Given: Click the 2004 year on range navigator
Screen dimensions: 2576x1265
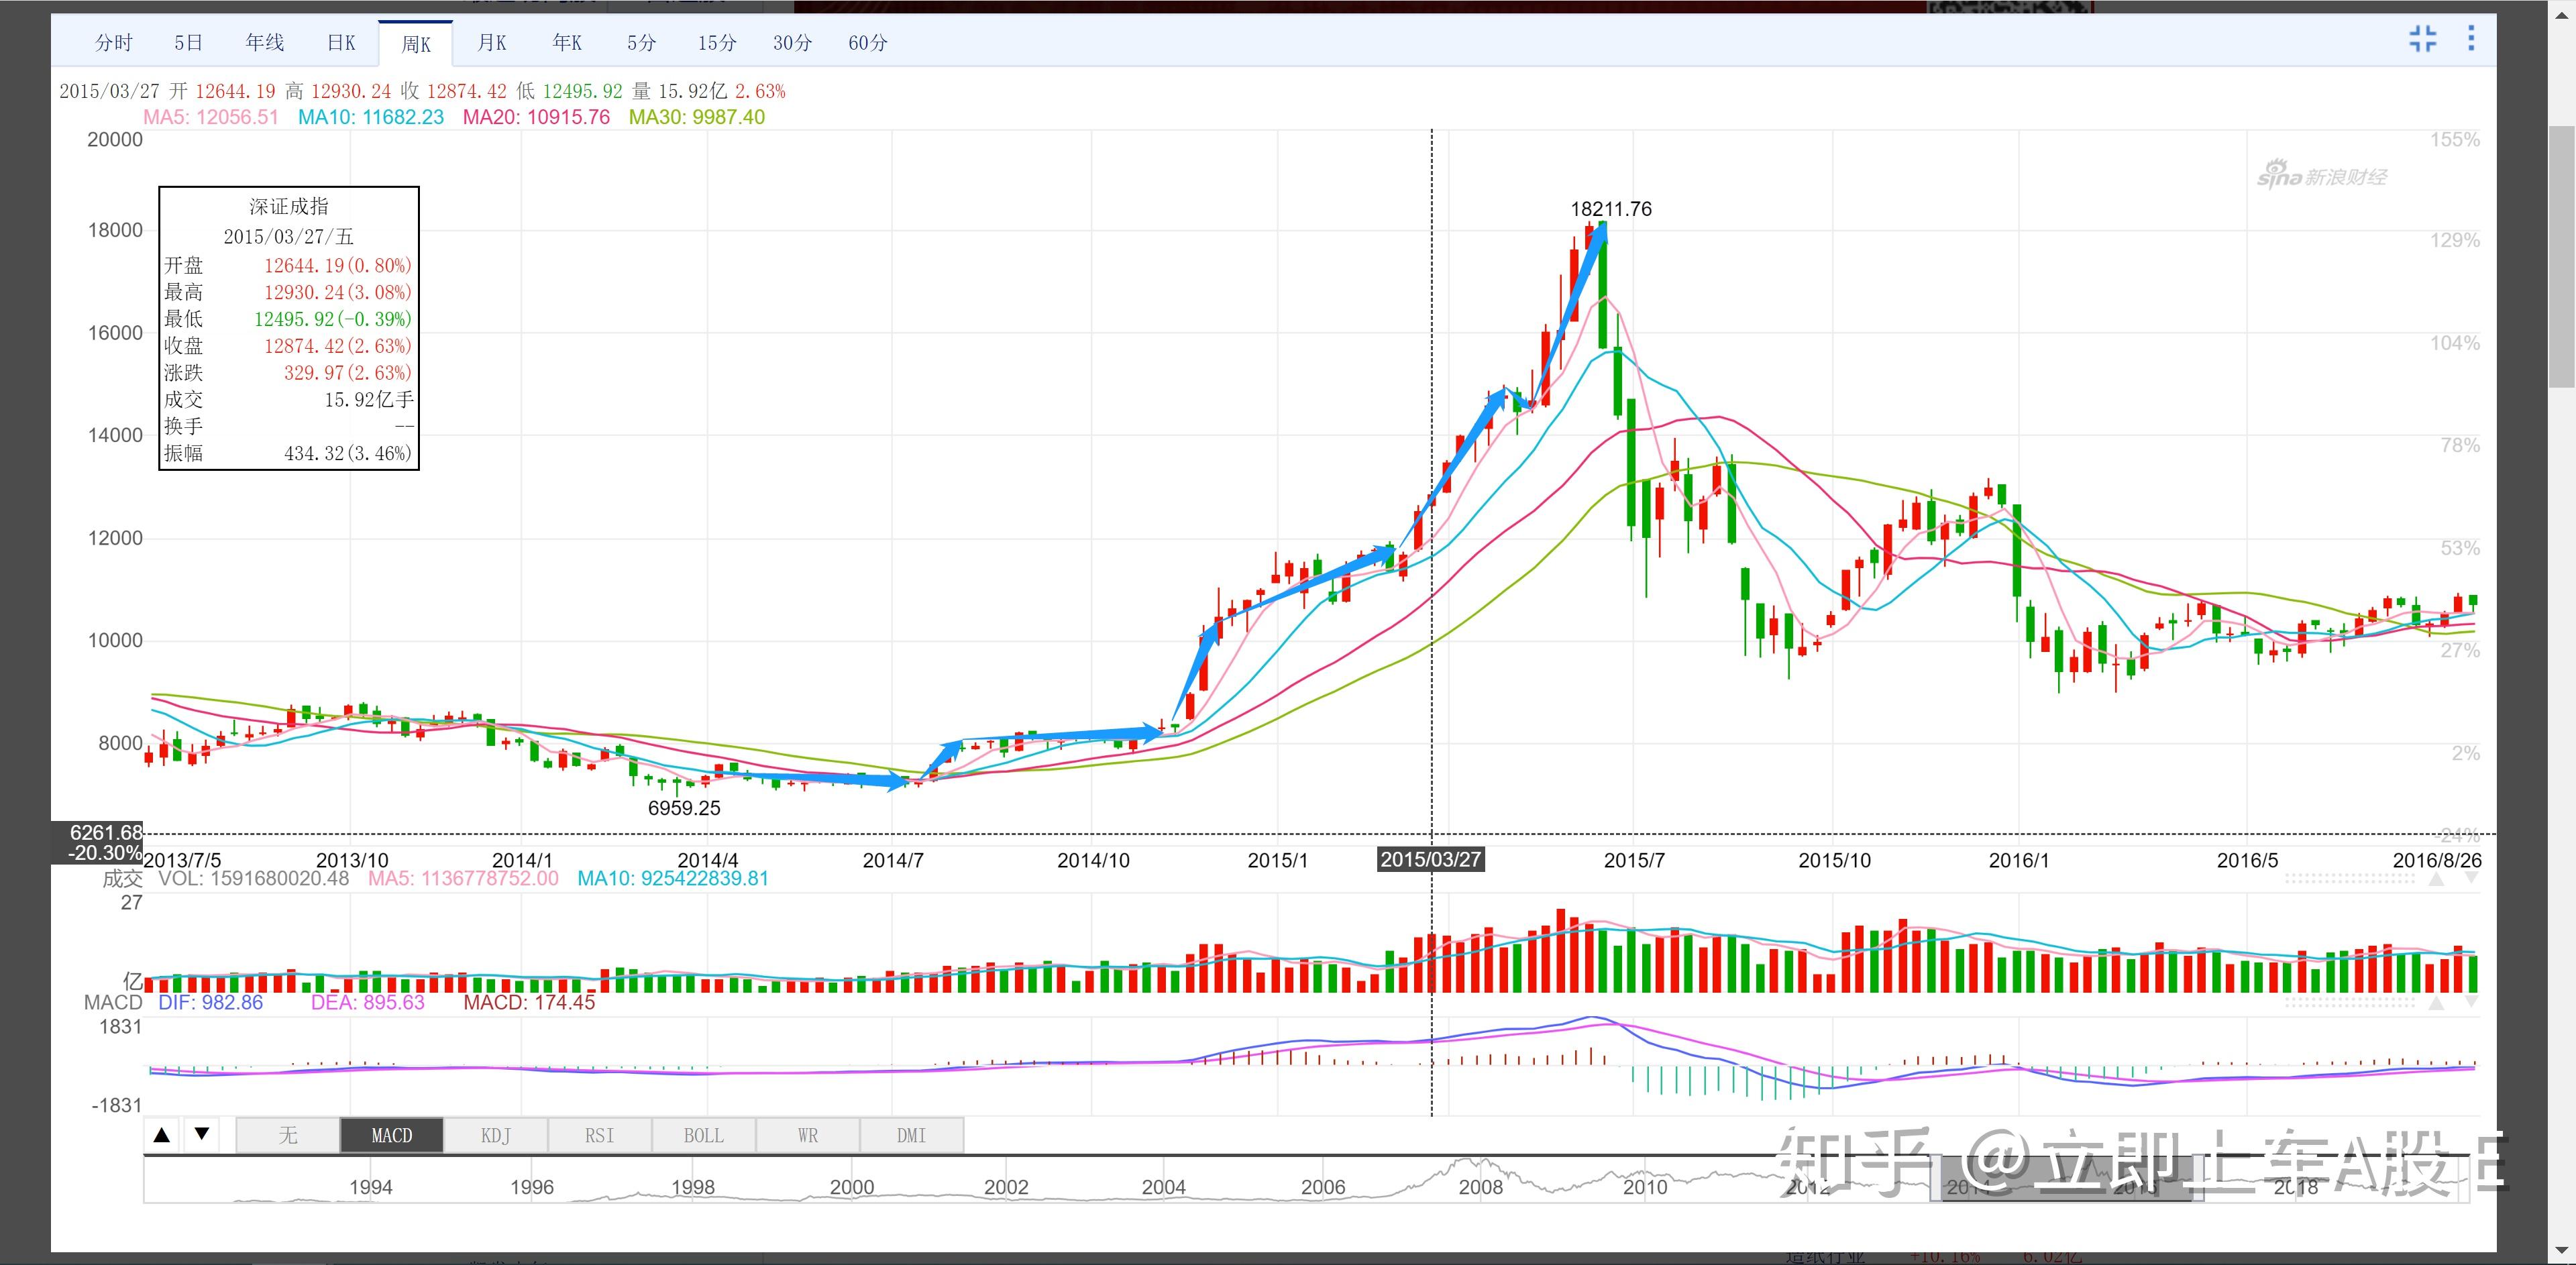Looking at the screenshot, I should point(1164,1187).
